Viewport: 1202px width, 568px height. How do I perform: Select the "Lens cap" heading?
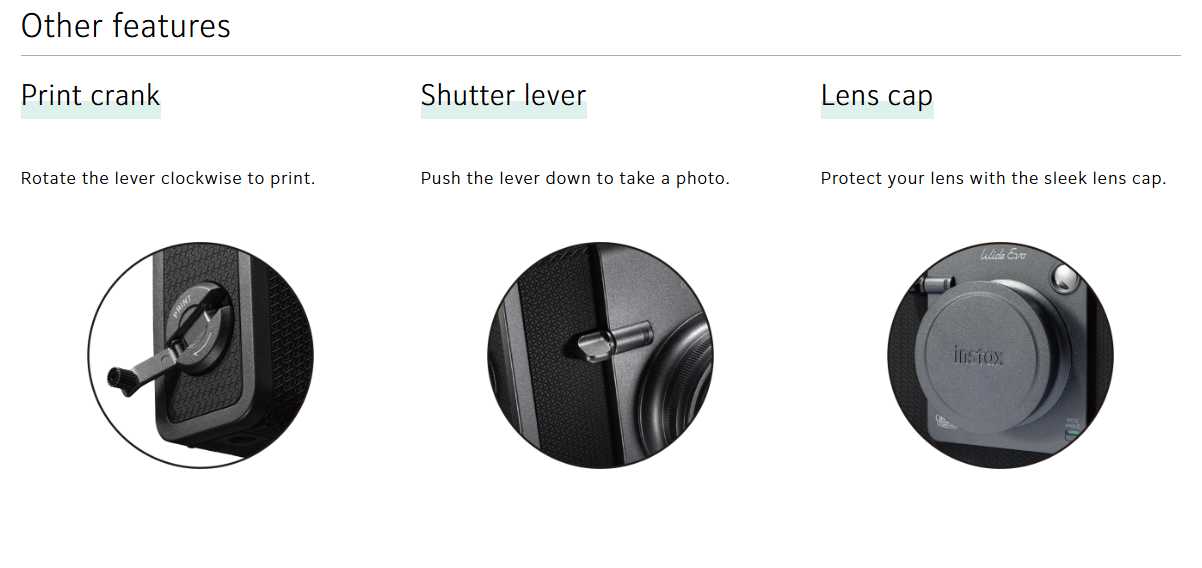tap(877, 96)
